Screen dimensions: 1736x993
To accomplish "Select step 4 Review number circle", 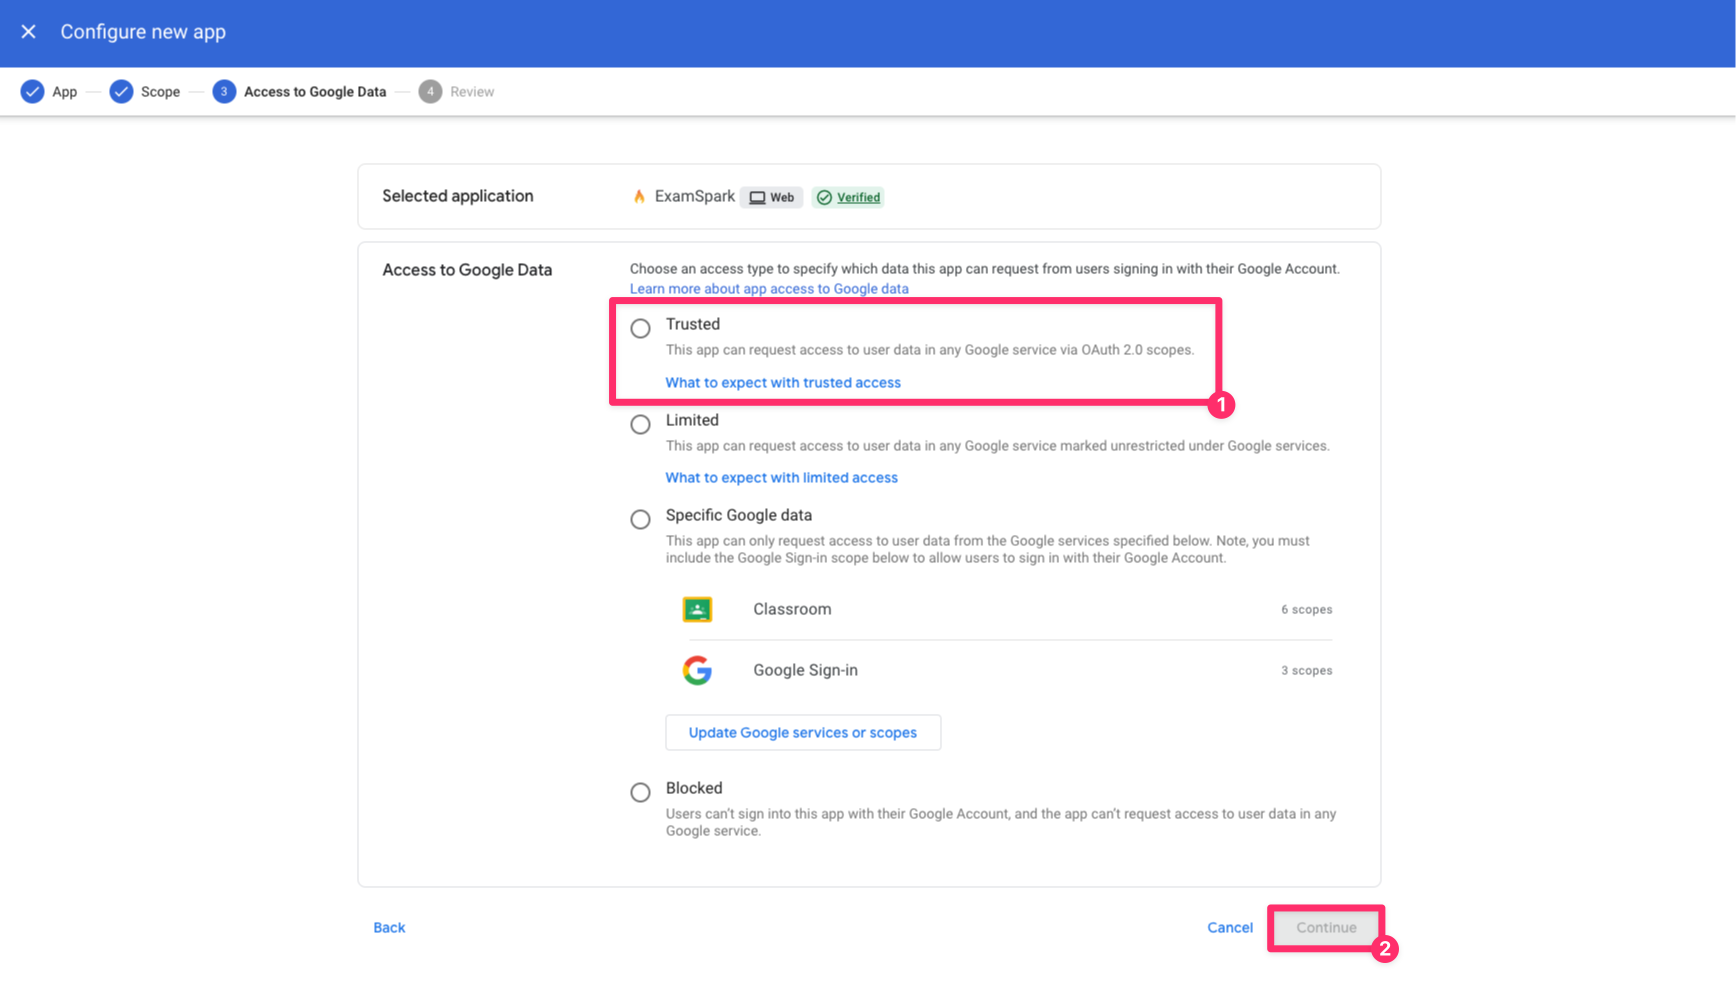I will point(430,92).
